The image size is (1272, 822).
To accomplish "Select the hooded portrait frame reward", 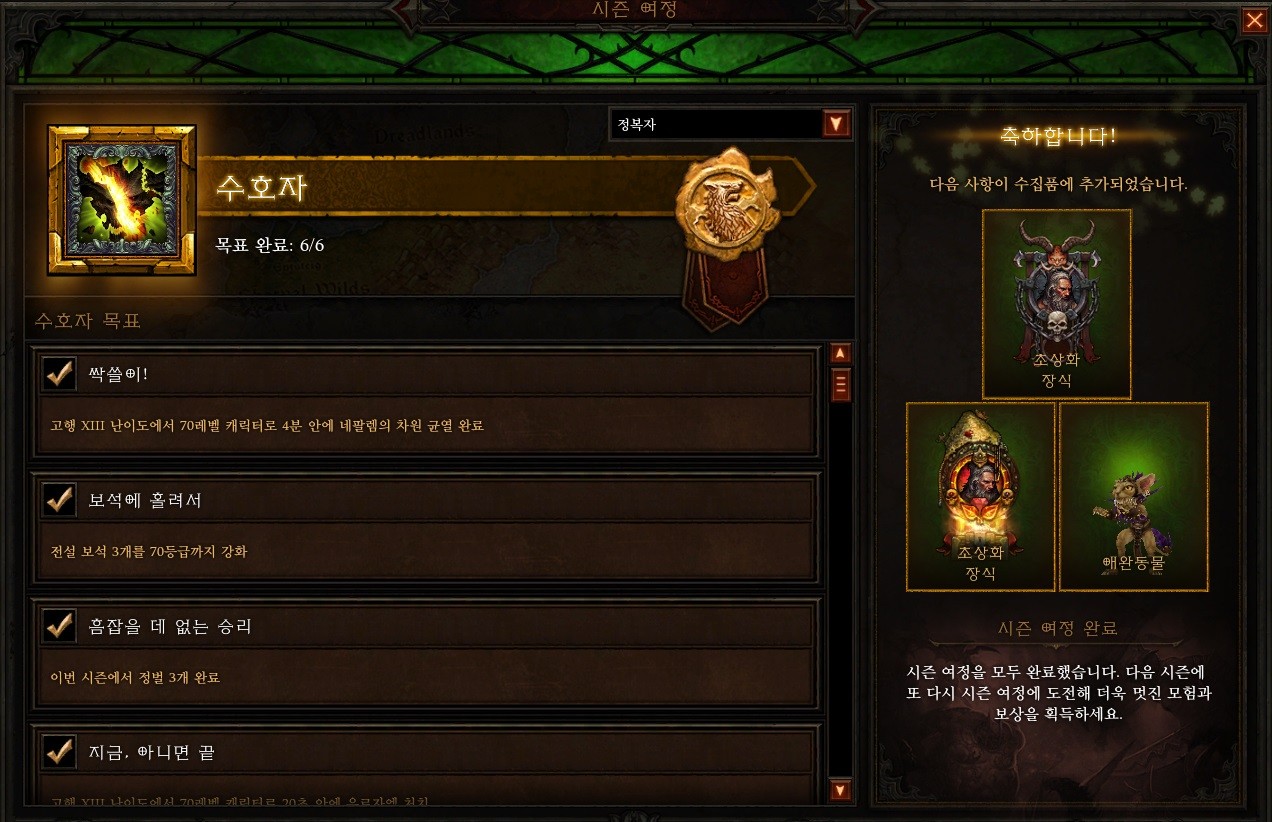I will [981, 496].
